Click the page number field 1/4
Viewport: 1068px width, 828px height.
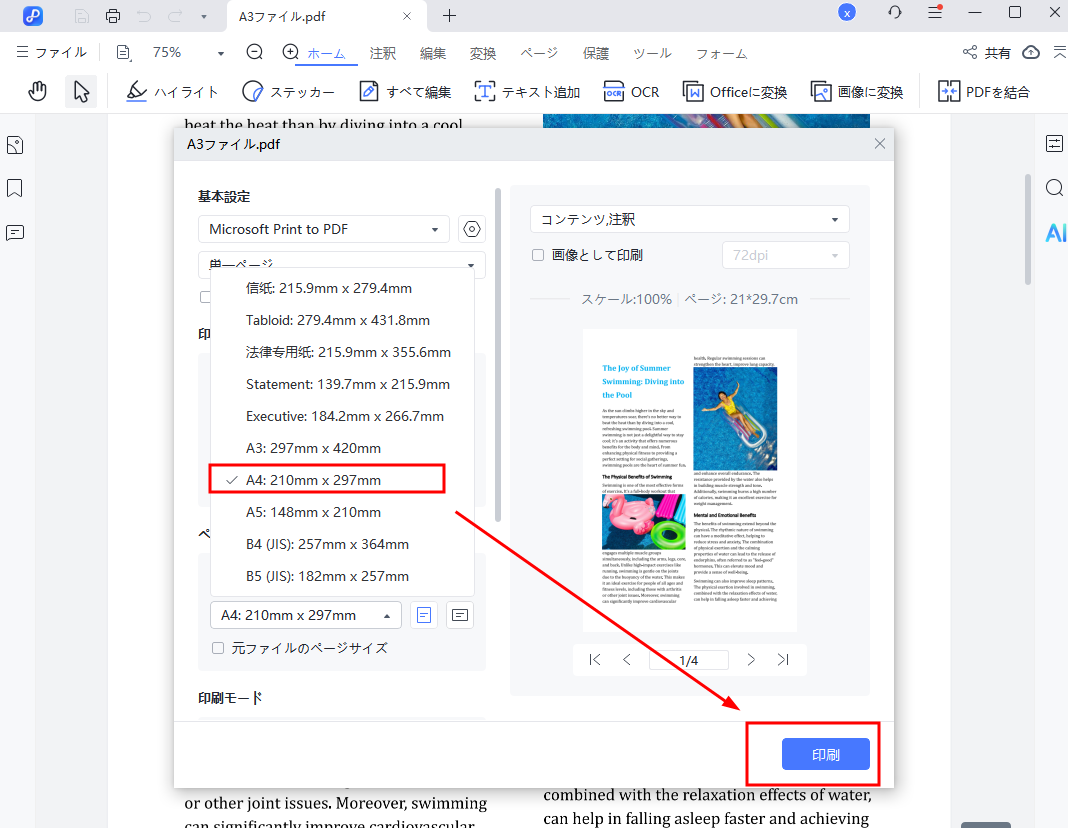coord(688,660)
